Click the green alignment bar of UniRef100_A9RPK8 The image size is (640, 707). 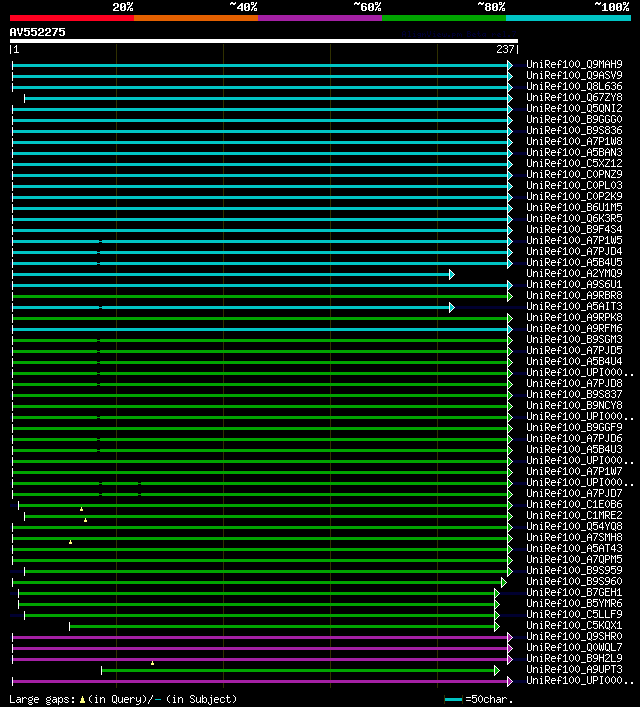[x=260, y=319]
